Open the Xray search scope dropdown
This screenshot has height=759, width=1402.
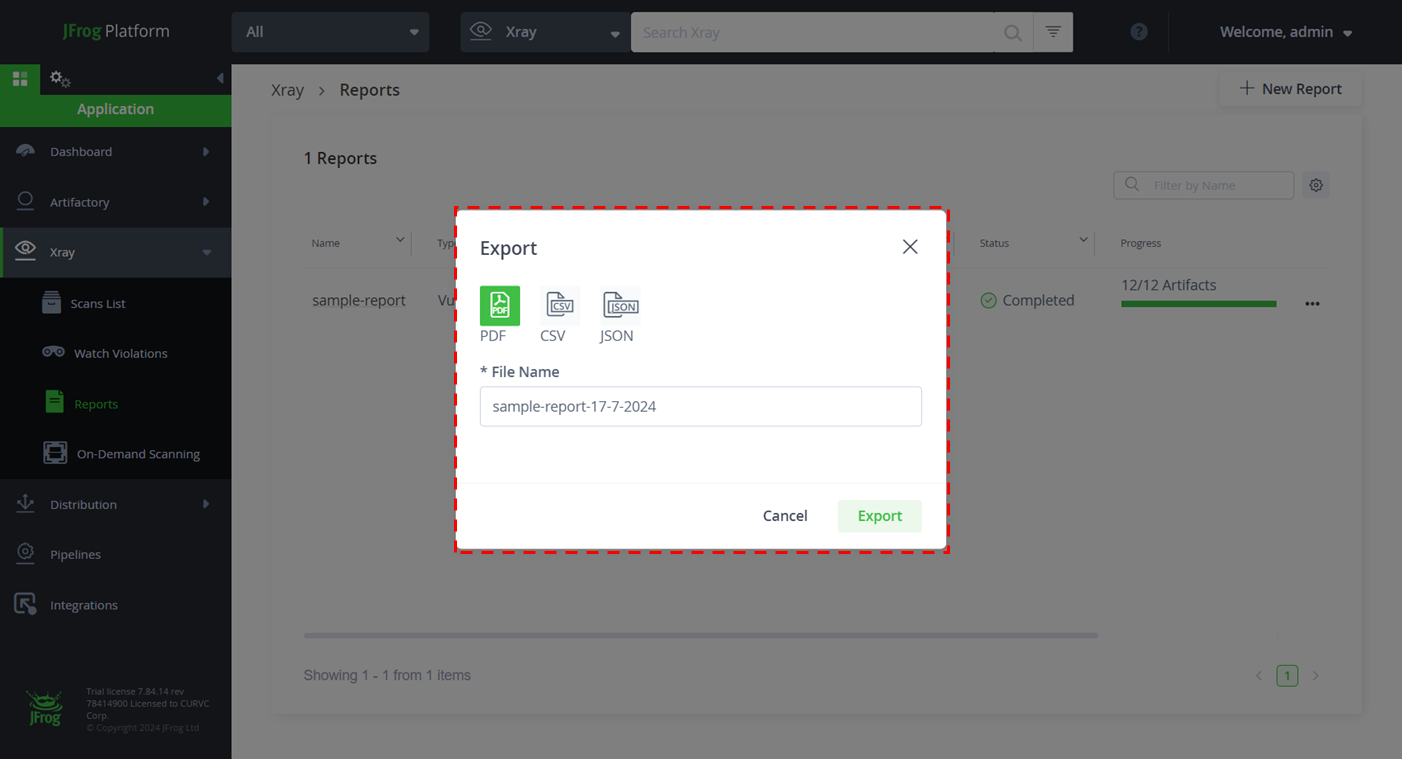545,32
